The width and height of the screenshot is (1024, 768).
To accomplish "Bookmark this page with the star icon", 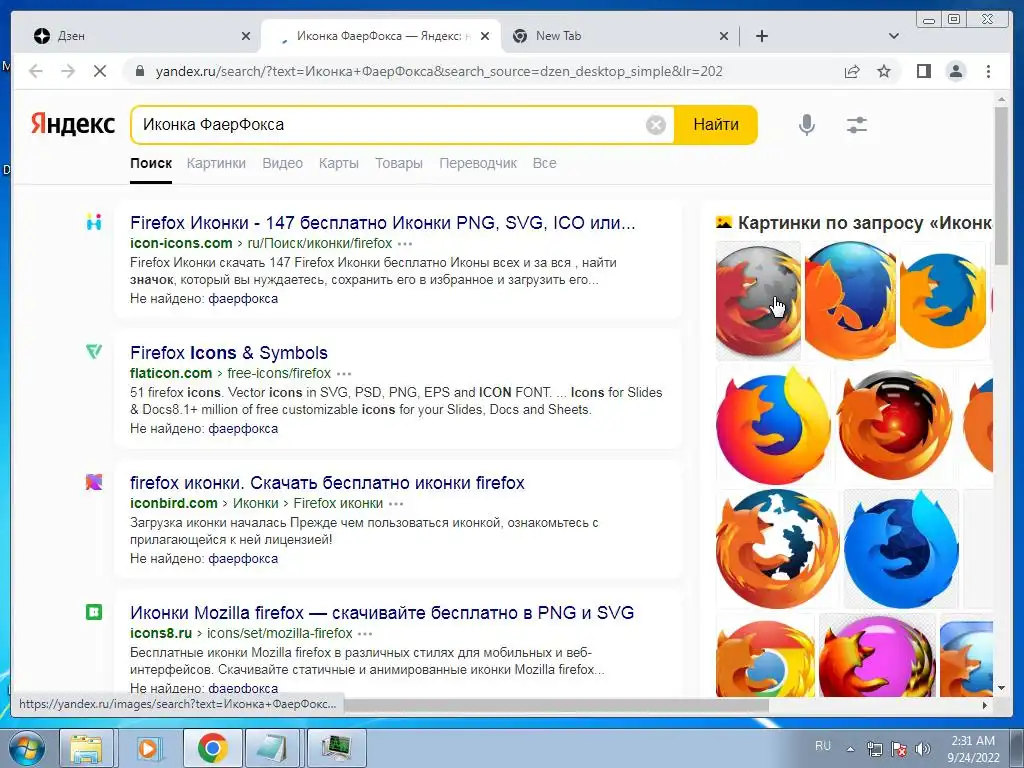I will point(884,71).
